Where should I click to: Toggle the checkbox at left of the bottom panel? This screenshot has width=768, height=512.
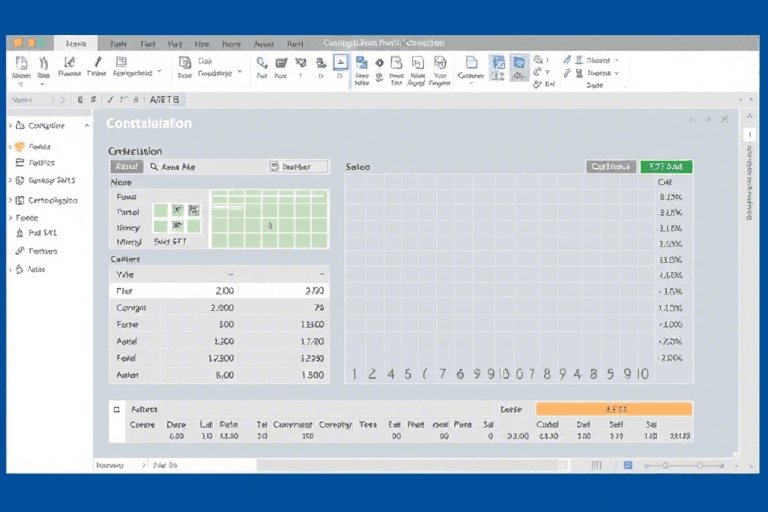(116, 409)
